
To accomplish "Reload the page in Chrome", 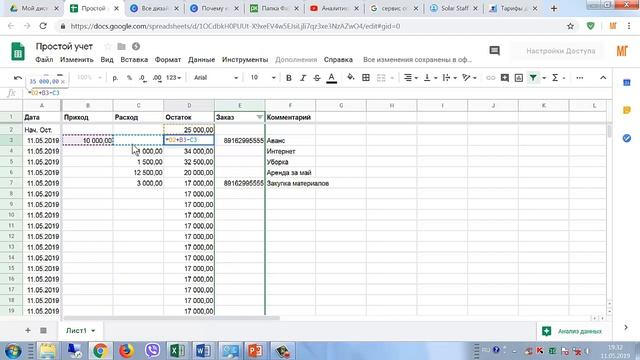I will [x=43, y=26].
